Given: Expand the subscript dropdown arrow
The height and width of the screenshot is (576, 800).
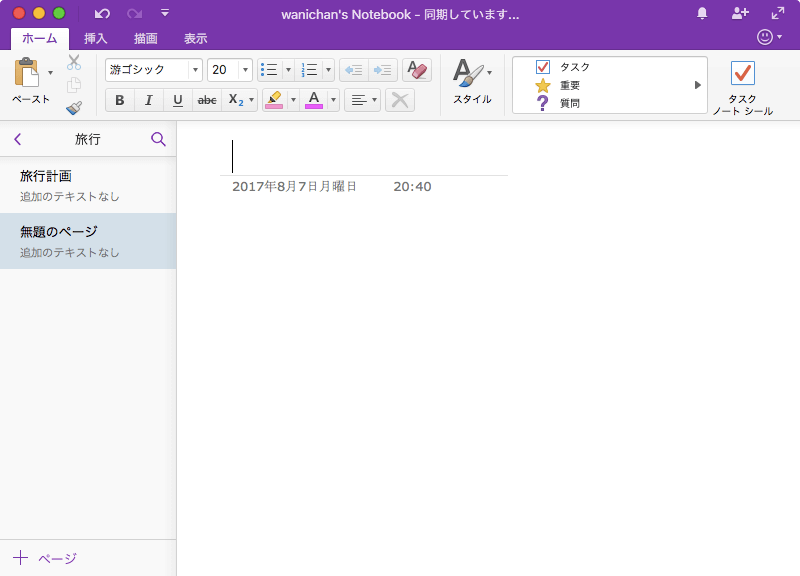Looking at the screenshot, I should [x=252, y=100].
